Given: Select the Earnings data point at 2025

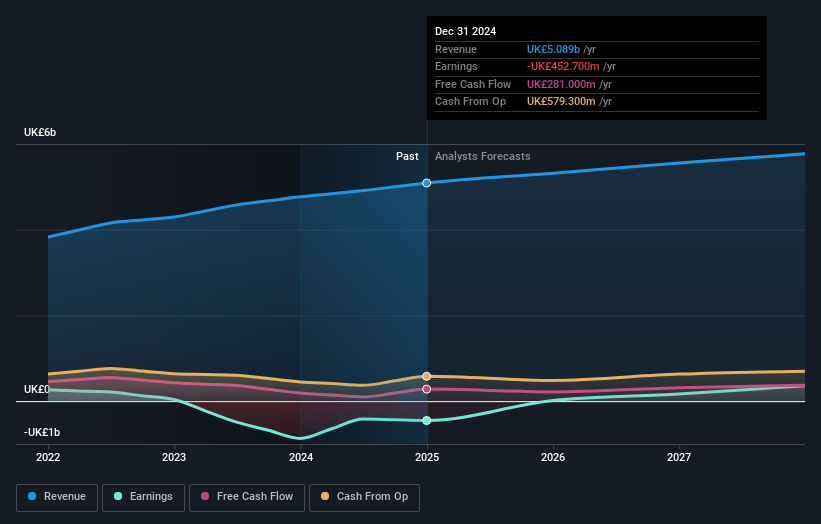Looking at the screenshot, I should 427,420.
